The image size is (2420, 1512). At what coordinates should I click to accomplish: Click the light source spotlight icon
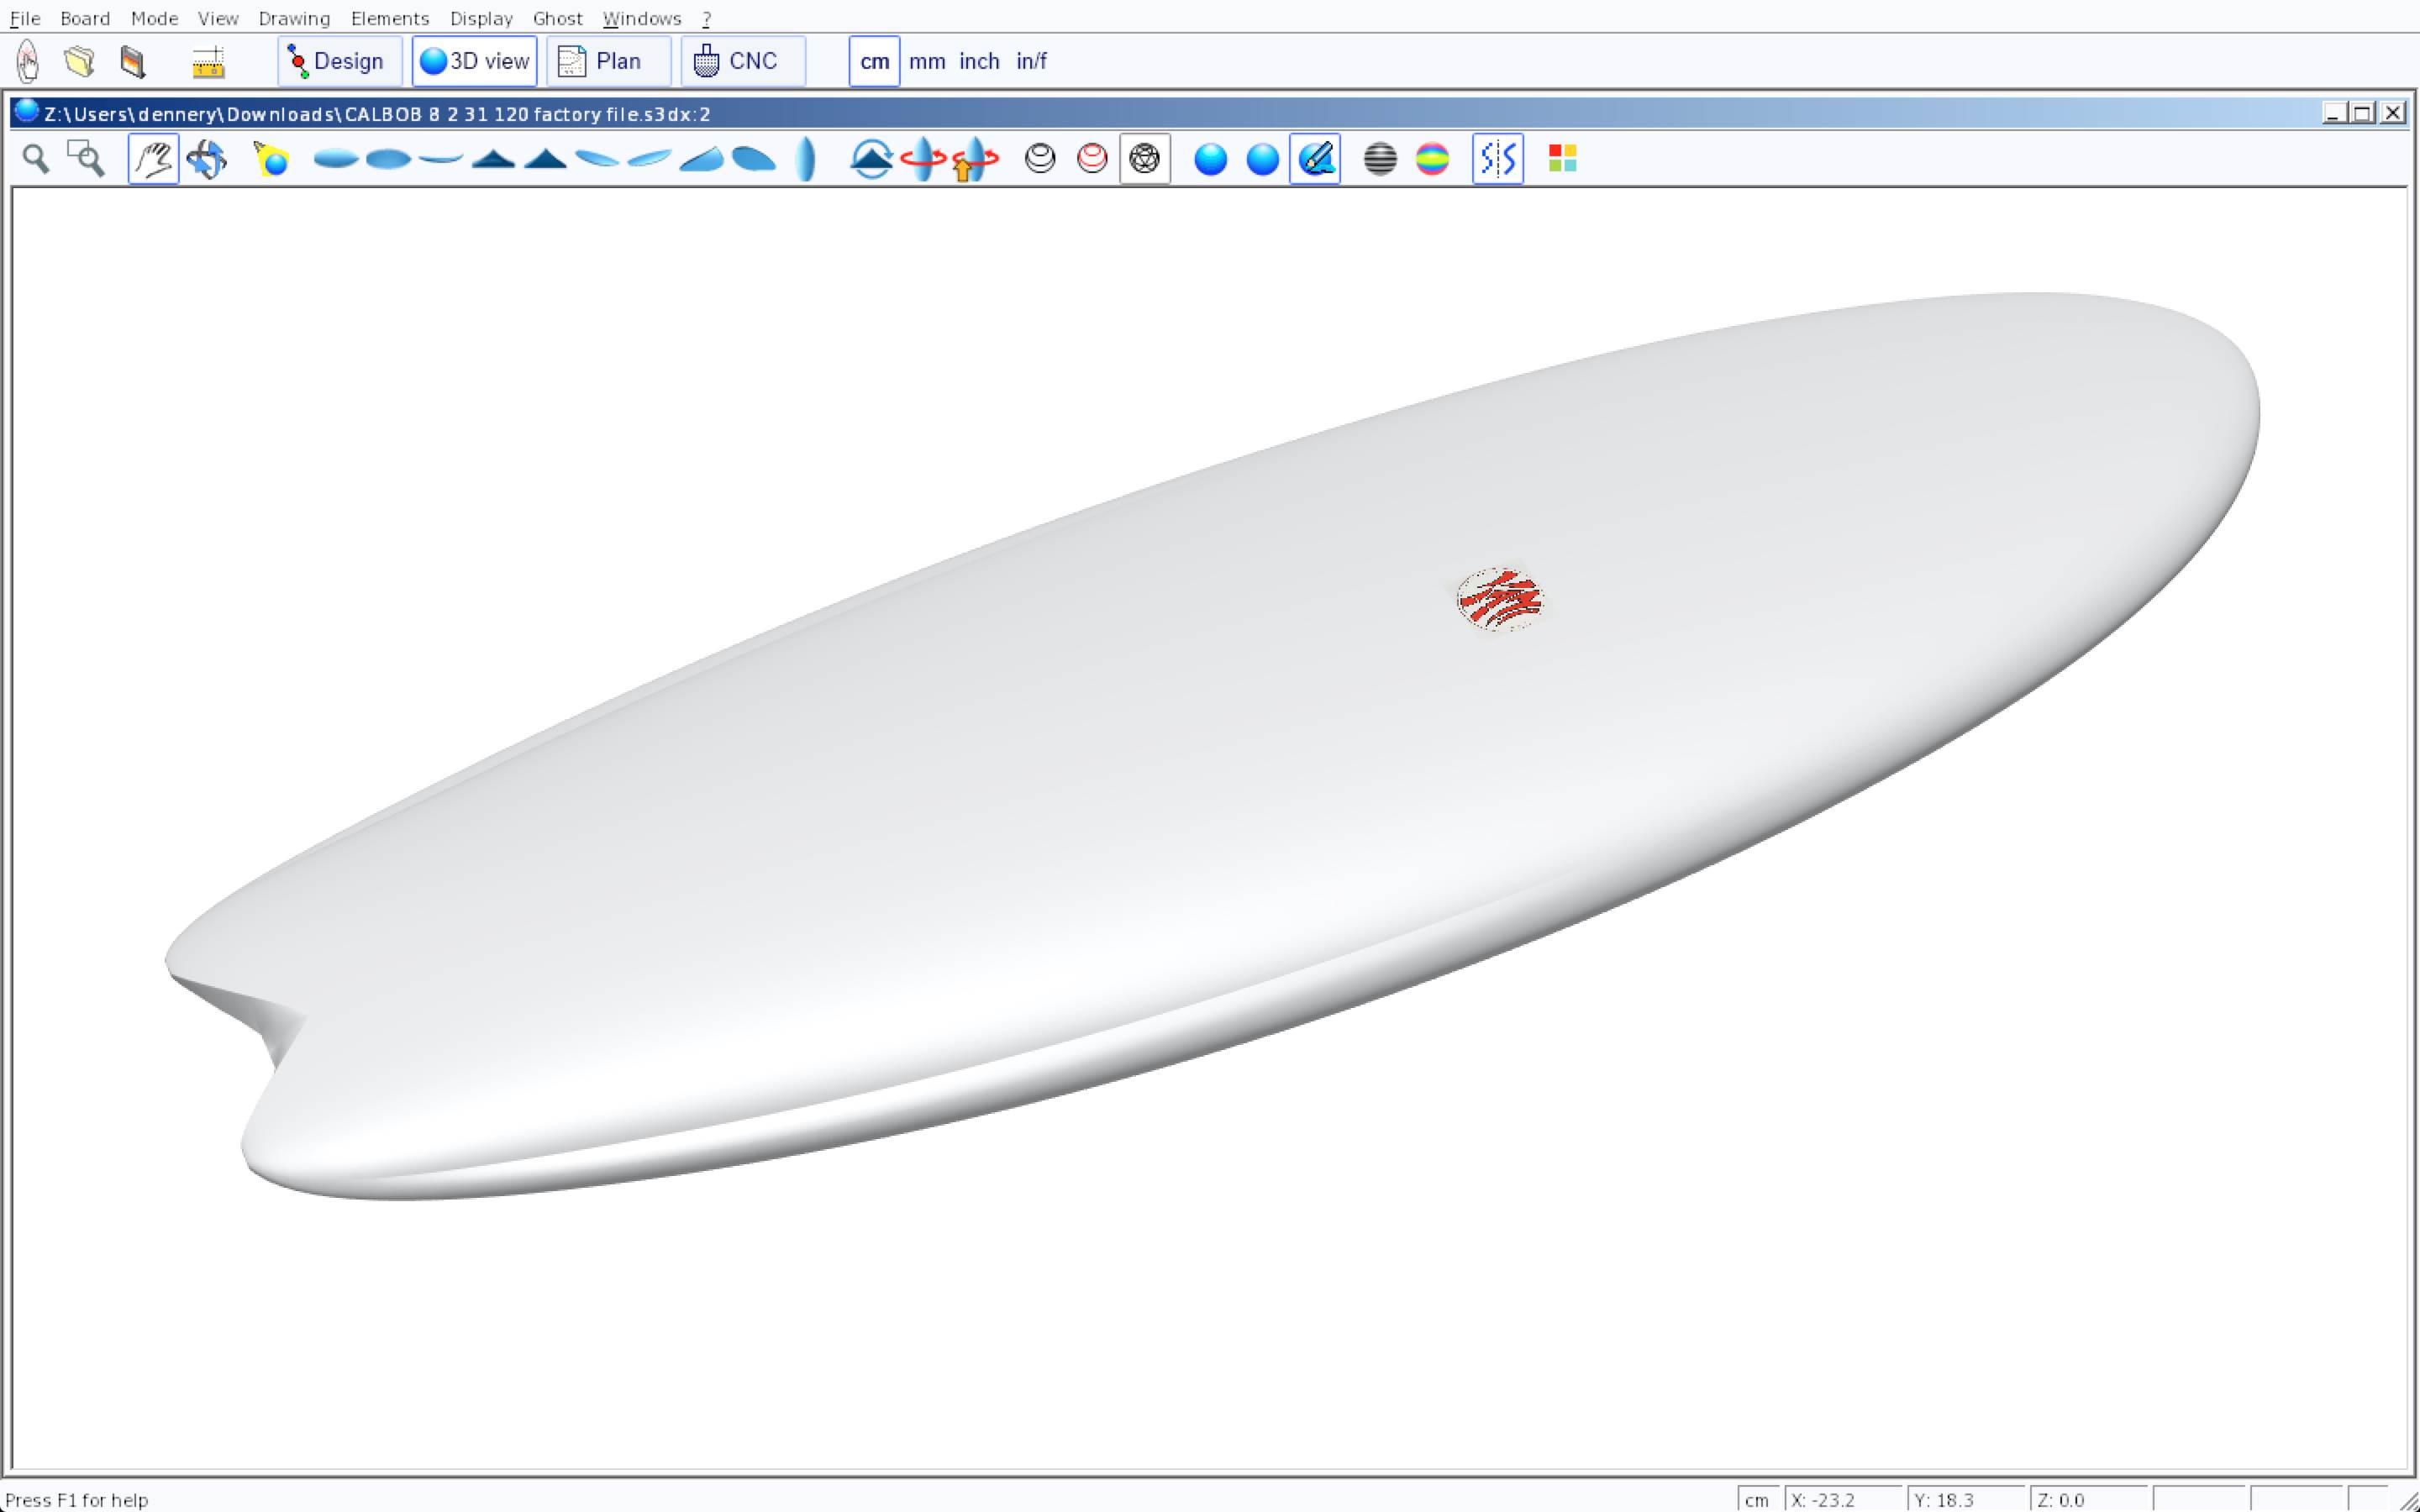tap(271, 159)
